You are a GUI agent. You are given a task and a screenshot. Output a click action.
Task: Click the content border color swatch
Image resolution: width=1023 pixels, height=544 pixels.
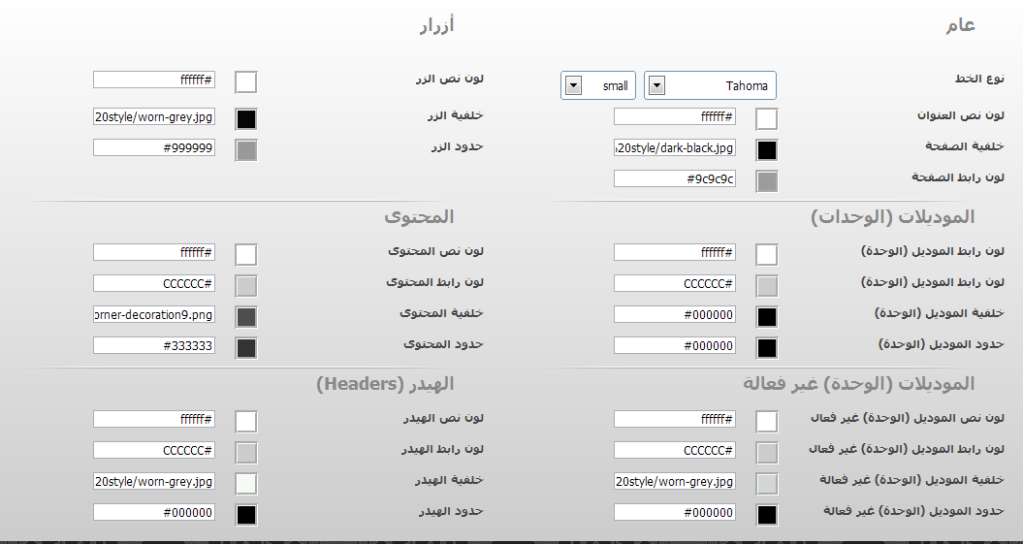pyautogui.click(x=246, y=347)
